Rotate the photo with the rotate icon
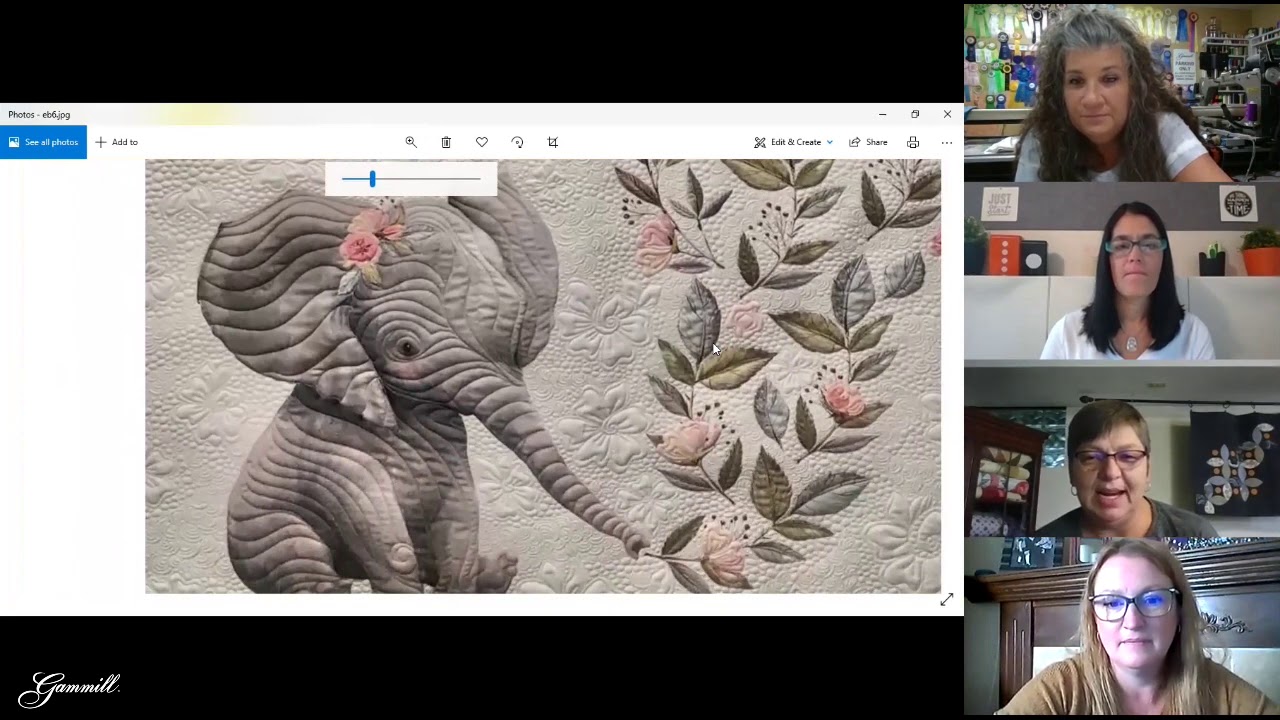Viewport: 1280px width, 720px height. (517, 142)
